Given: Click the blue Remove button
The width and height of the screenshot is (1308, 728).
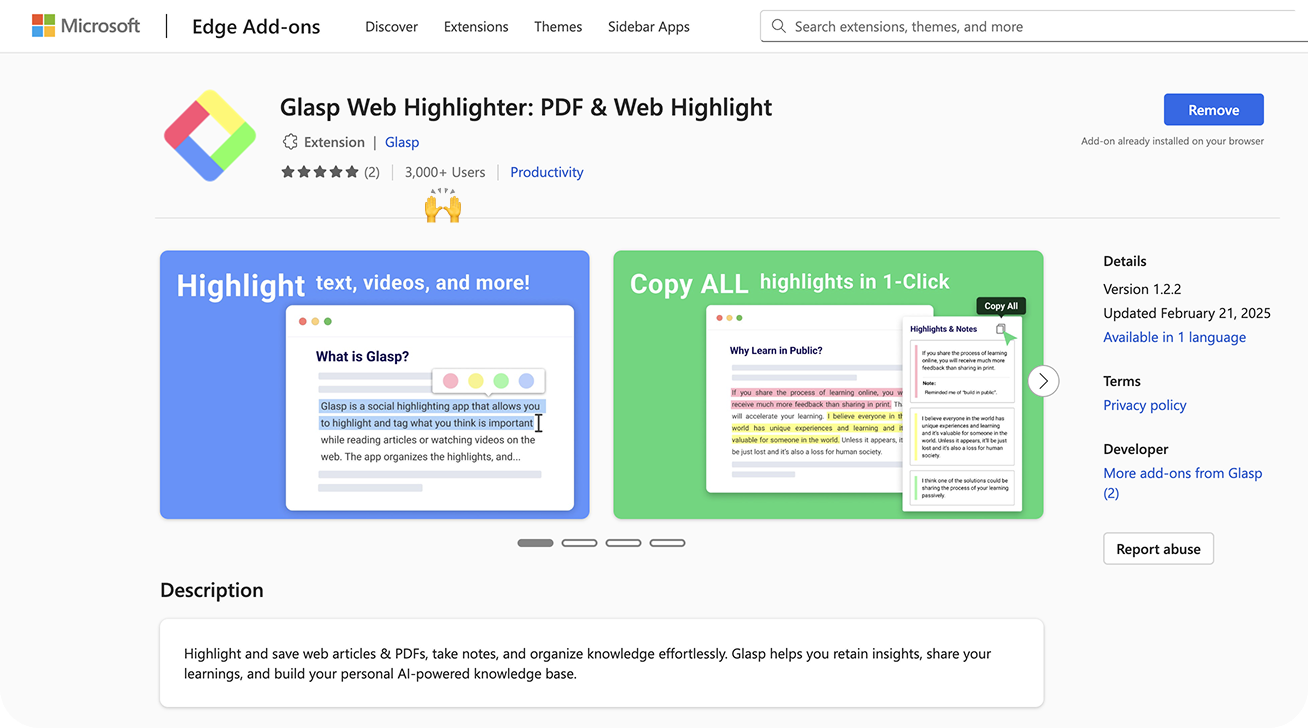Looking at the screenshot, I should point(1214,110).
